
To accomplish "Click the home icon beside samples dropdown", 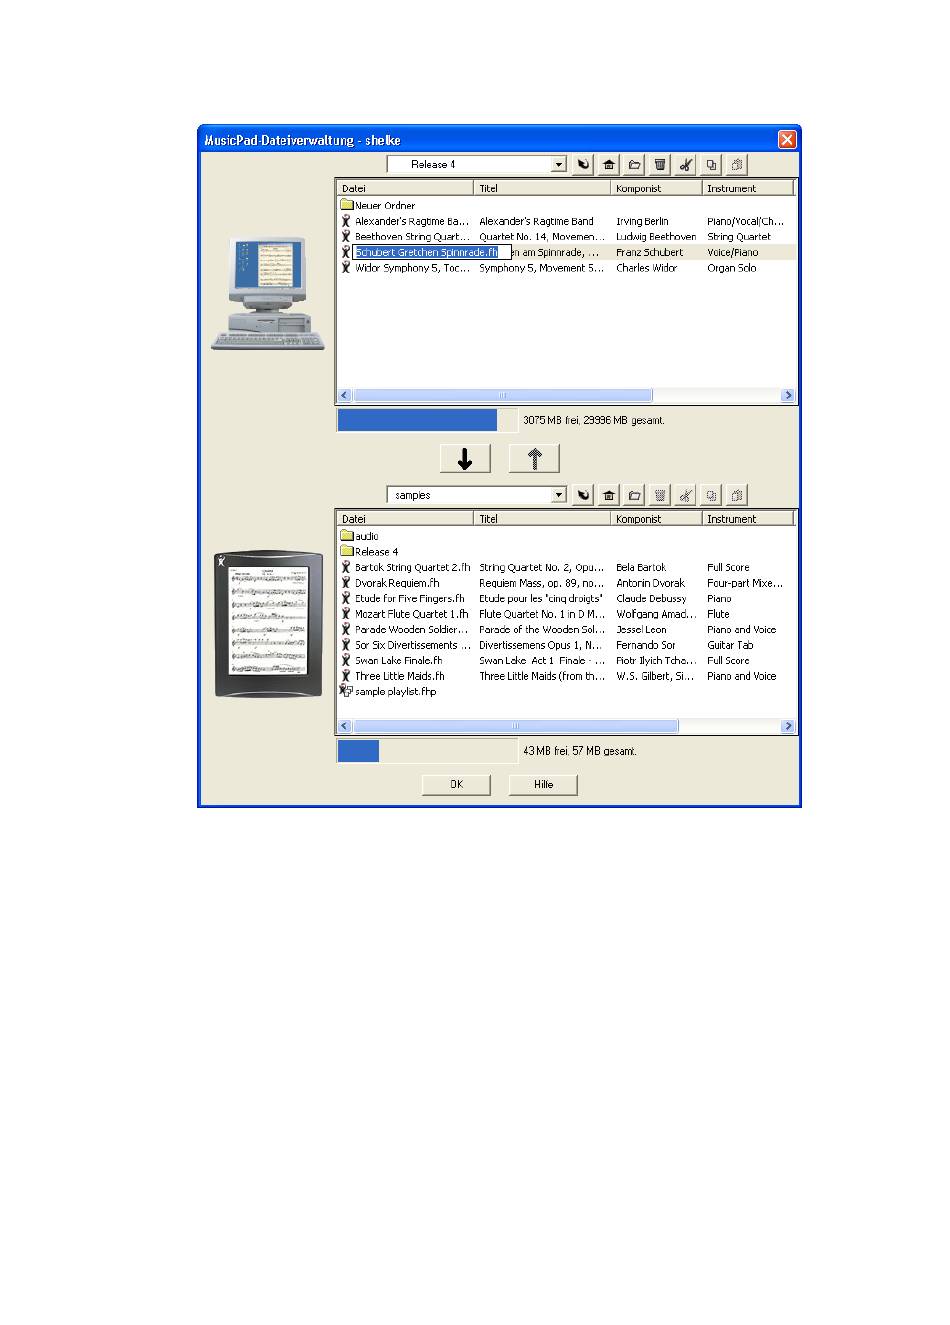I will (609, 495).
